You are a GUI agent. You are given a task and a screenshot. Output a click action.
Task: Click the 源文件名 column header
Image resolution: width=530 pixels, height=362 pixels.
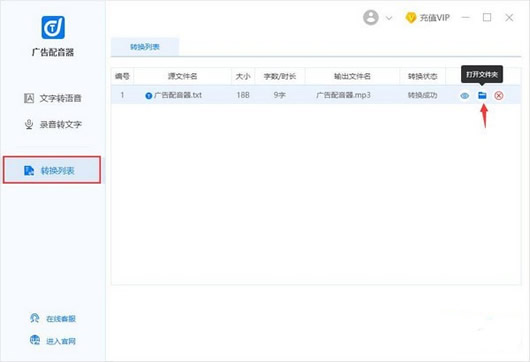(x=183, y=76)
